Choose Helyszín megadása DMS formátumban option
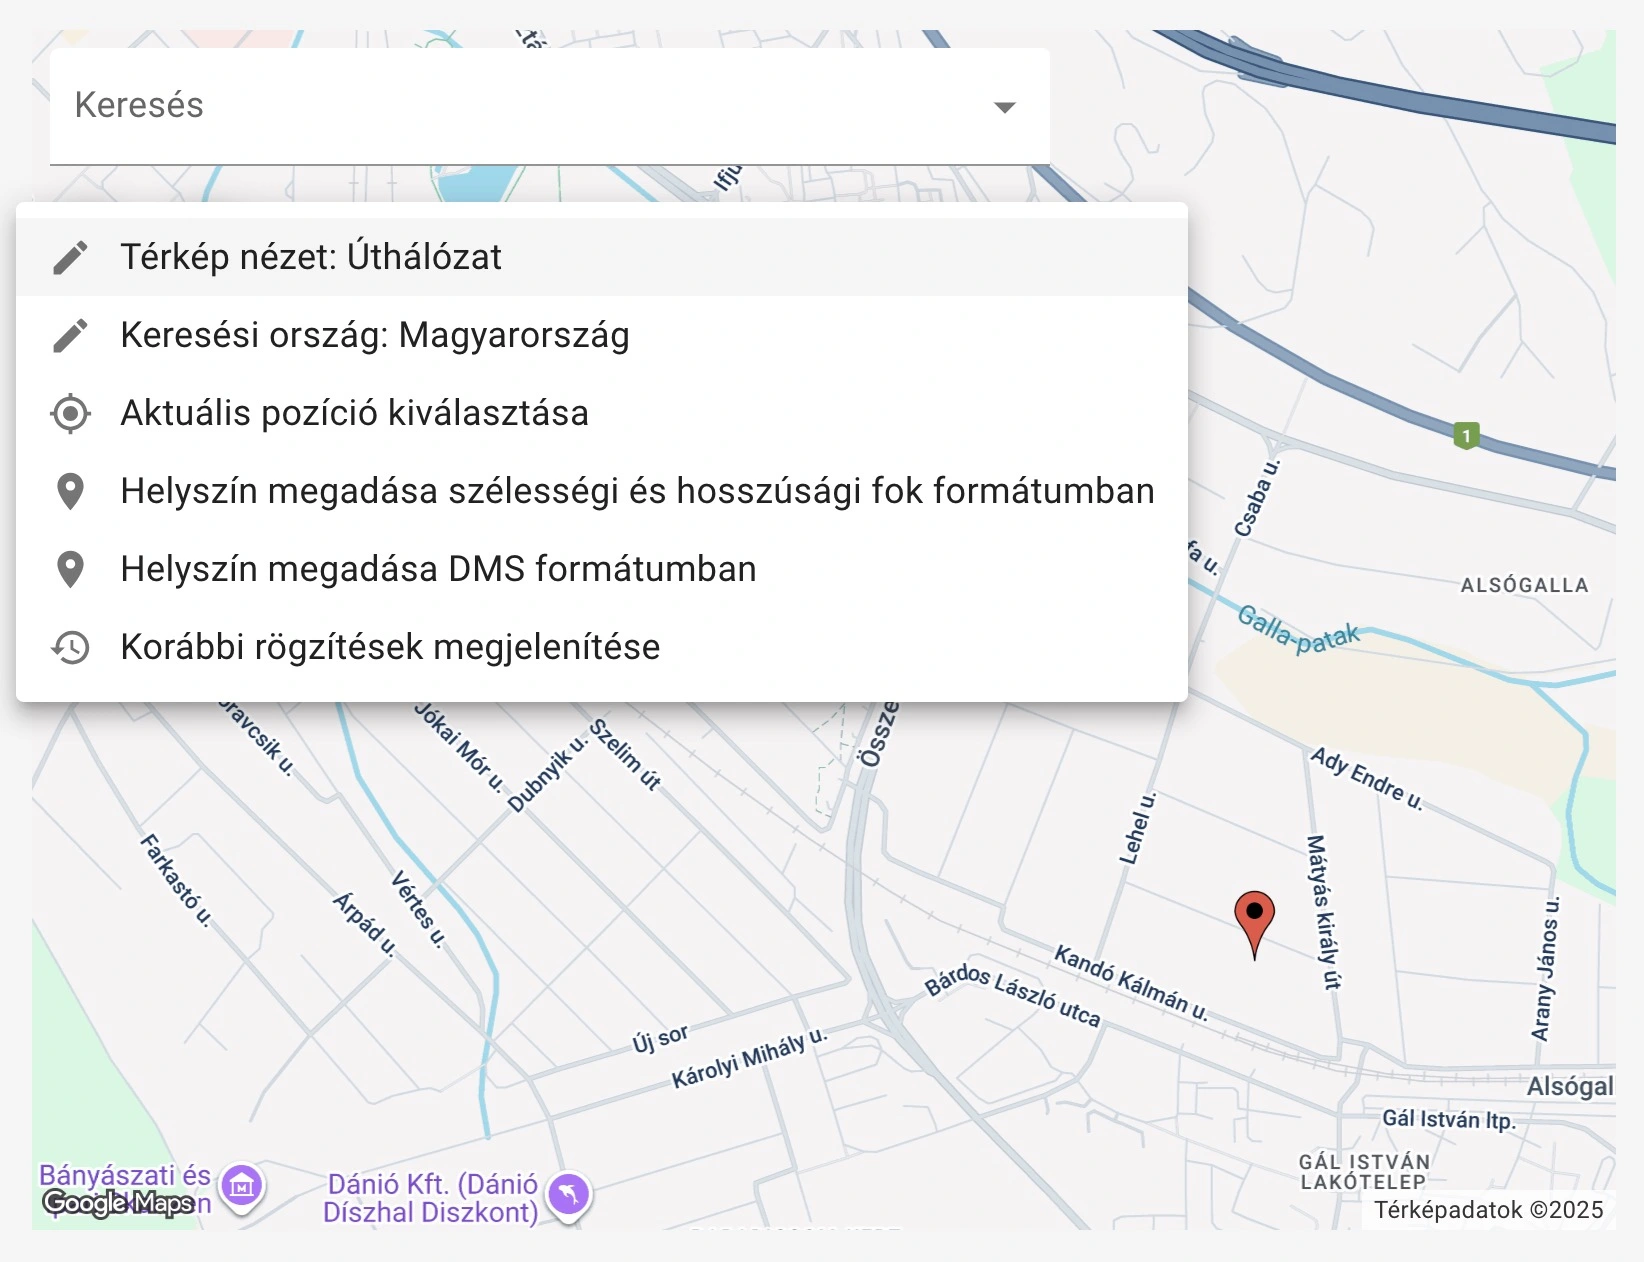Viewport: 1644px width, 1262px height. [x=438, y=568]
